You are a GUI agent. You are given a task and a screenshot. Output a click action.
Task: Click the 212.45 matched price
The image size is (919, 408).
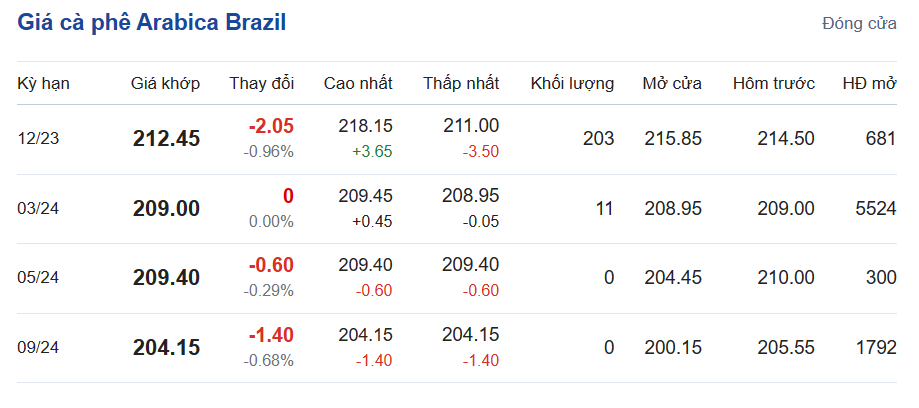point(166,139)
